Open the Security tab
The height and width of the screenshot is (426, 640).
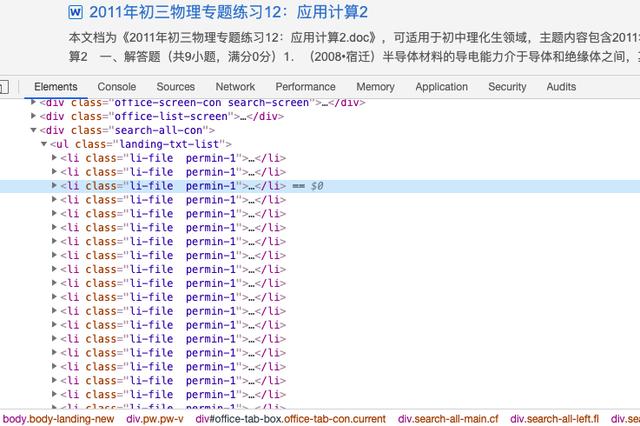coord(507,87)
